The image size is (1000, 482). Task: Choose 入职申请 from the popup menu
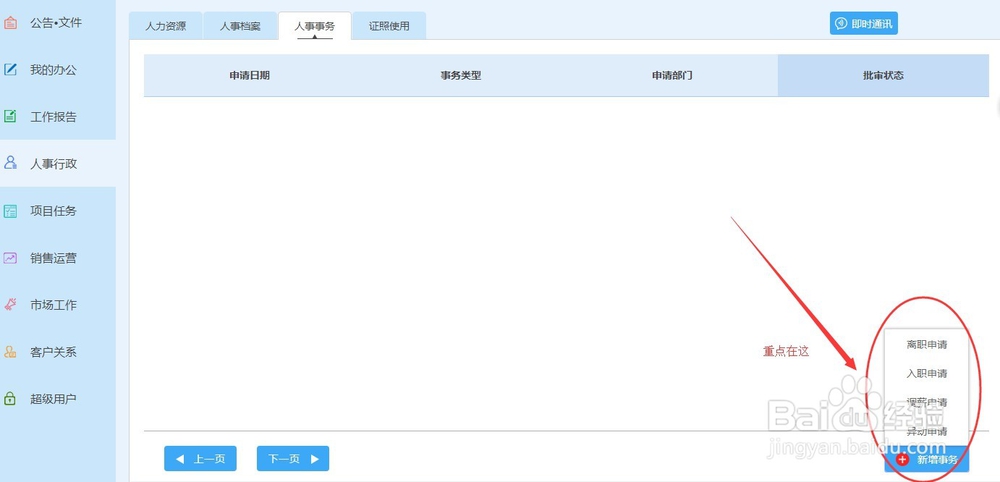927,374
